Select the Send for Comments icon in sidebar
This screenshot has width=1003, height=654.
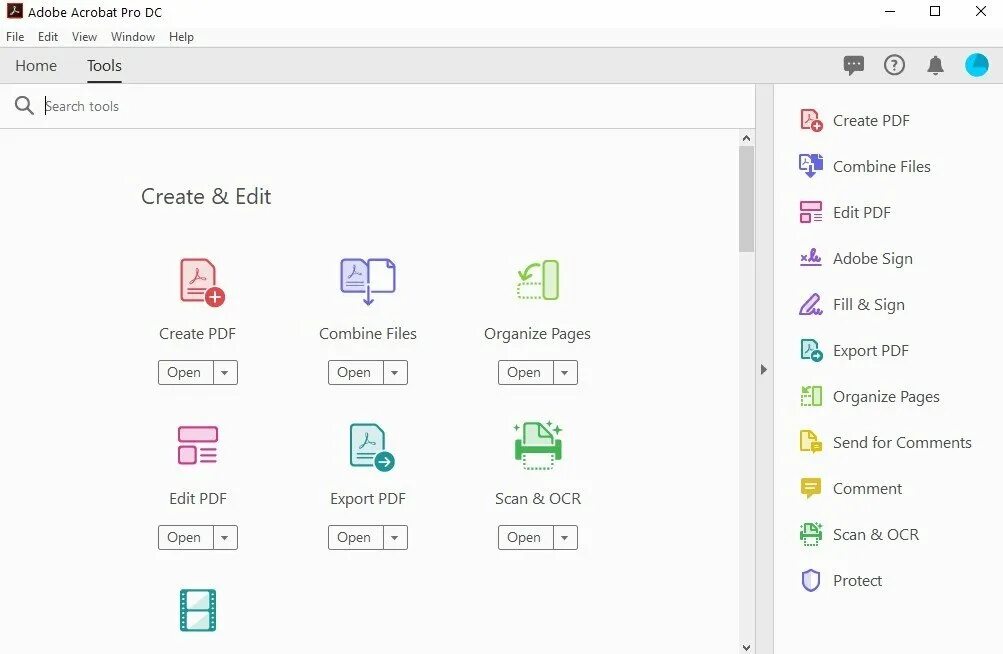(811, 442)
